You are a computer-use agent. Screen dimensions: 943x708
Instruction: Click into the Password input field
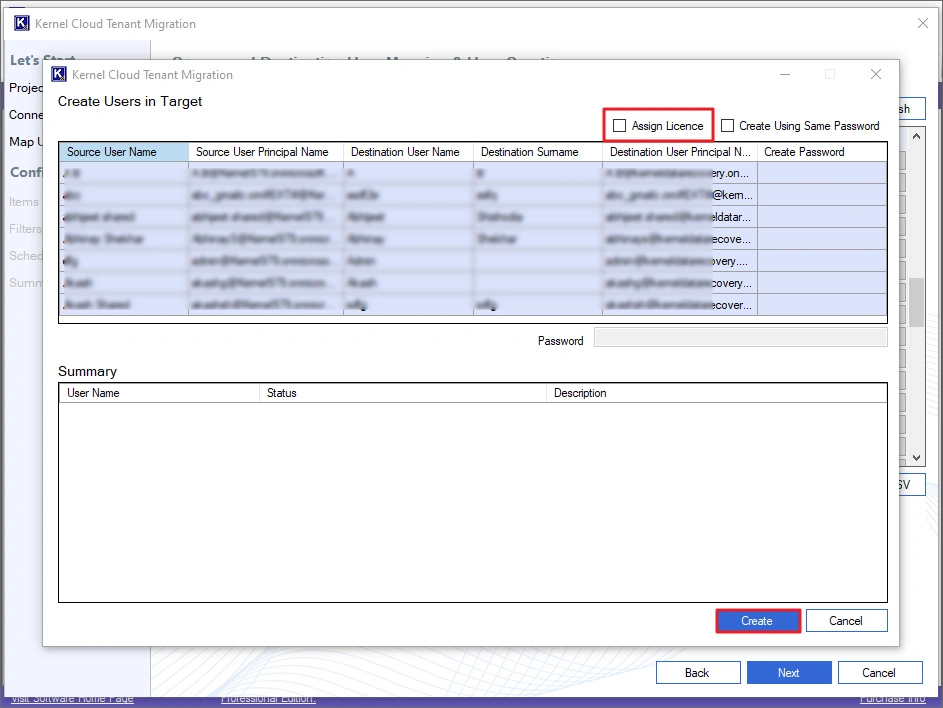[740, 340]
